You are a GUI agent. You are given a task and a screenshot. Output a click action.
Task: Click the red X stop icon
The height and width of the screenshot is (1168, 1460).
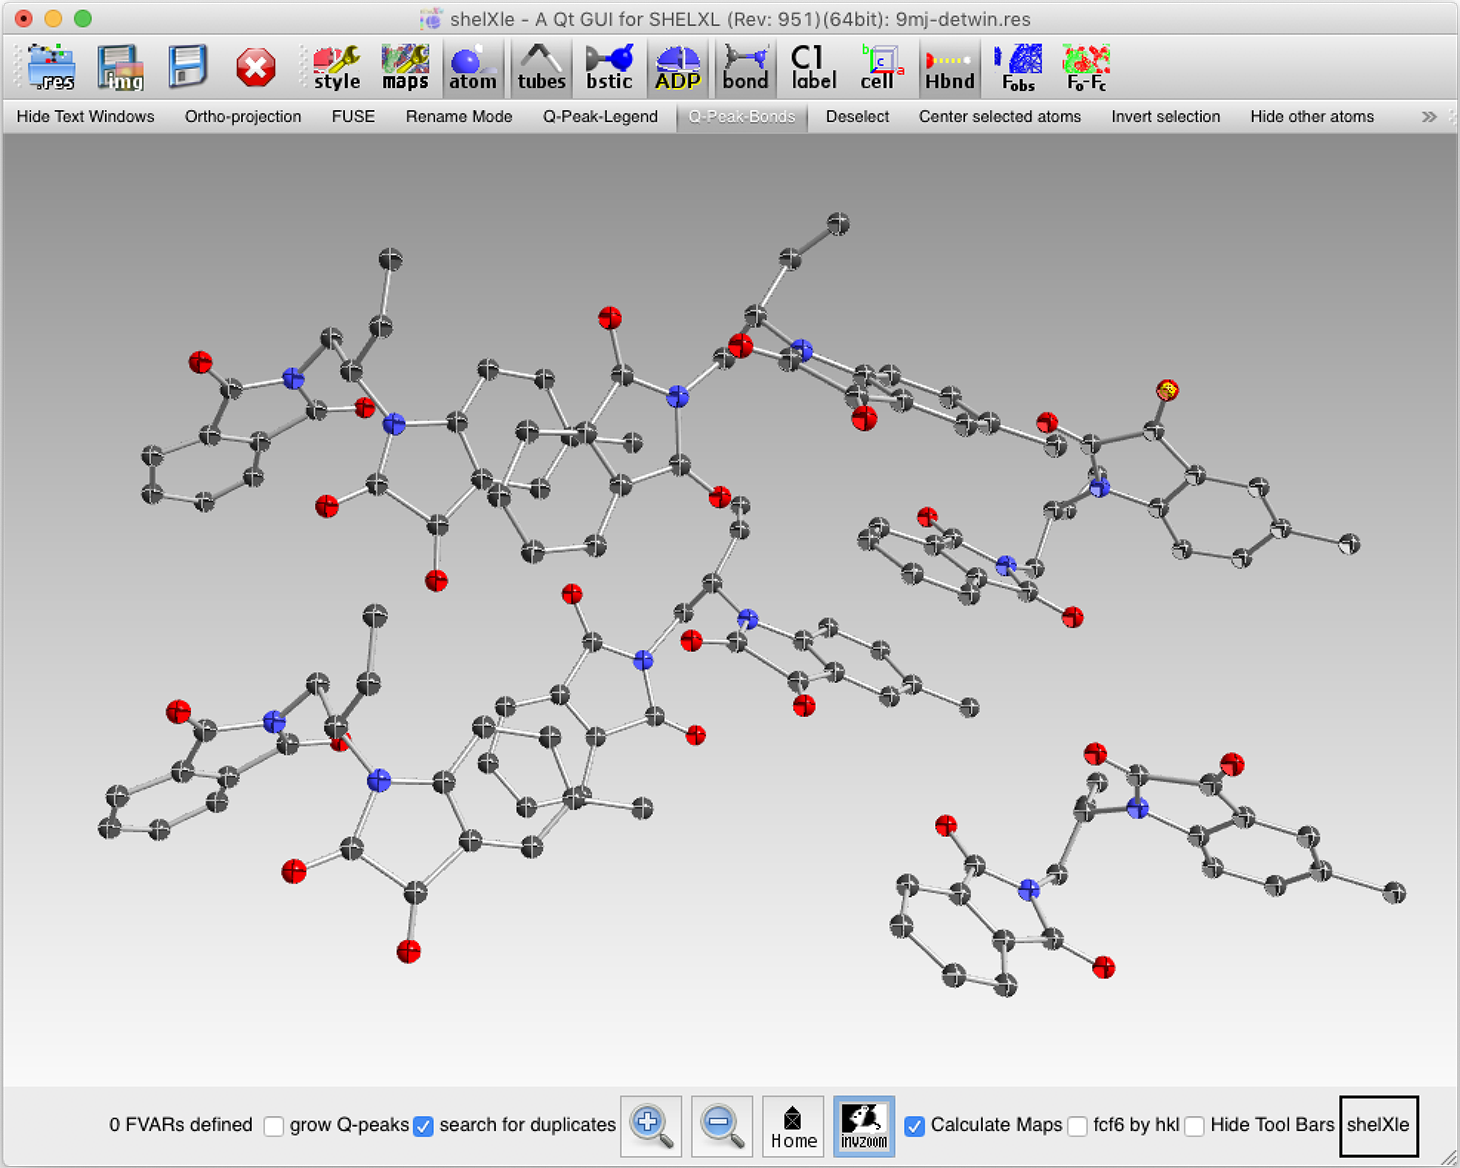[x=256, y=67]
